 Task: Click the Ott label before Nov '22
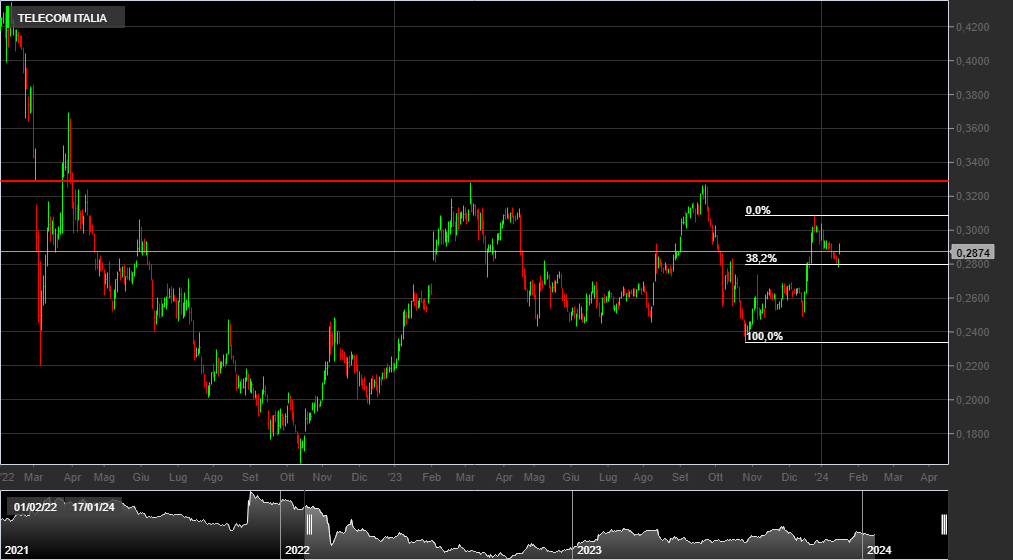pyautogui.click(x=287, y=478)
